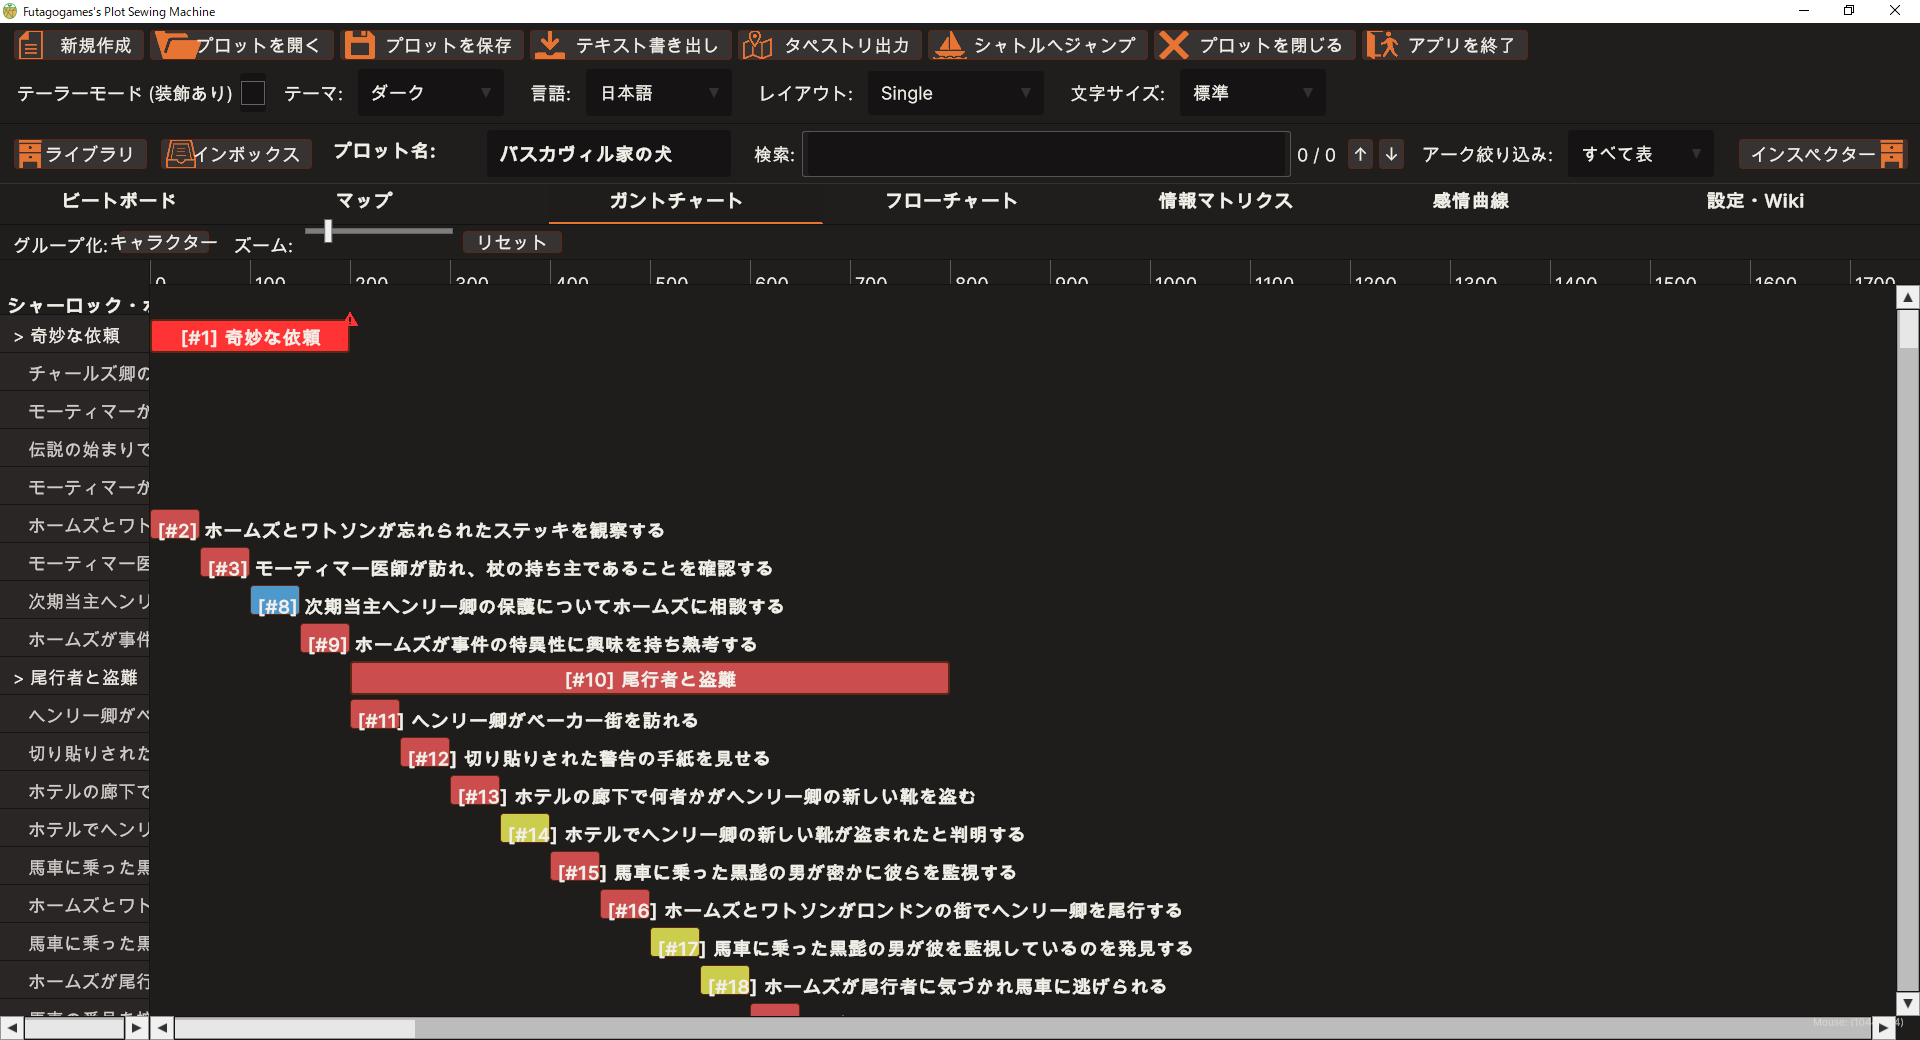Click the tapestry output map icon
The image size is (1920, 1040).
point(757,45)
